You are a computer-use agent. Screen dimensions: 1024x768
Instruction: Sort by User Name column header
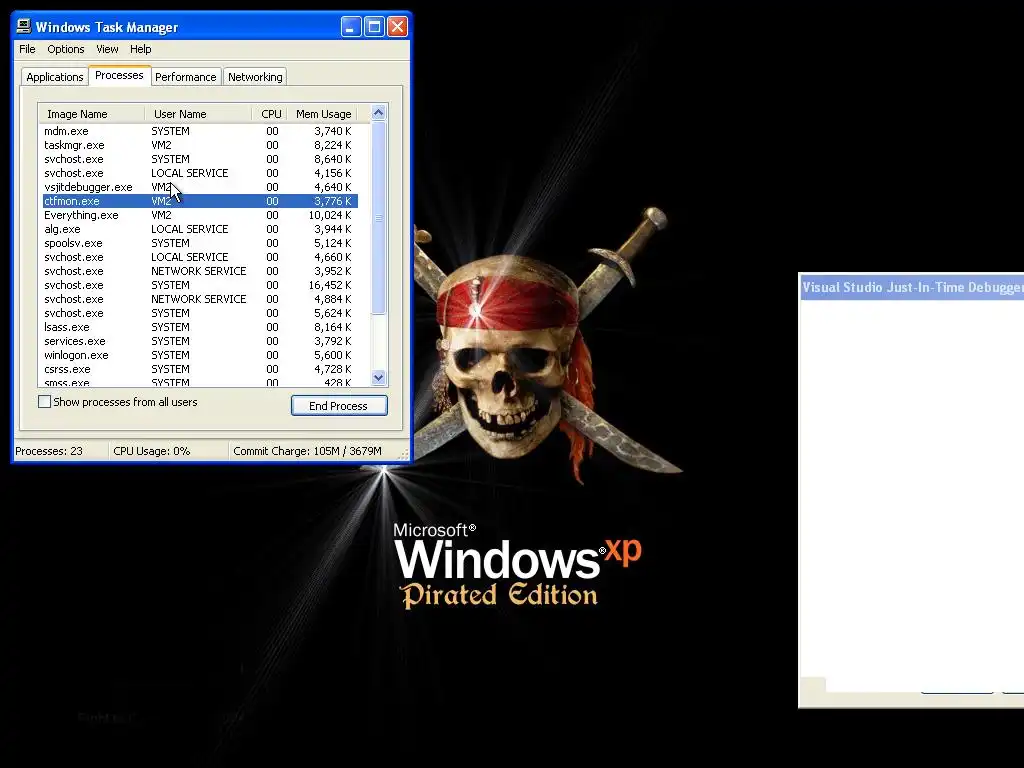(x=198, y=114)
